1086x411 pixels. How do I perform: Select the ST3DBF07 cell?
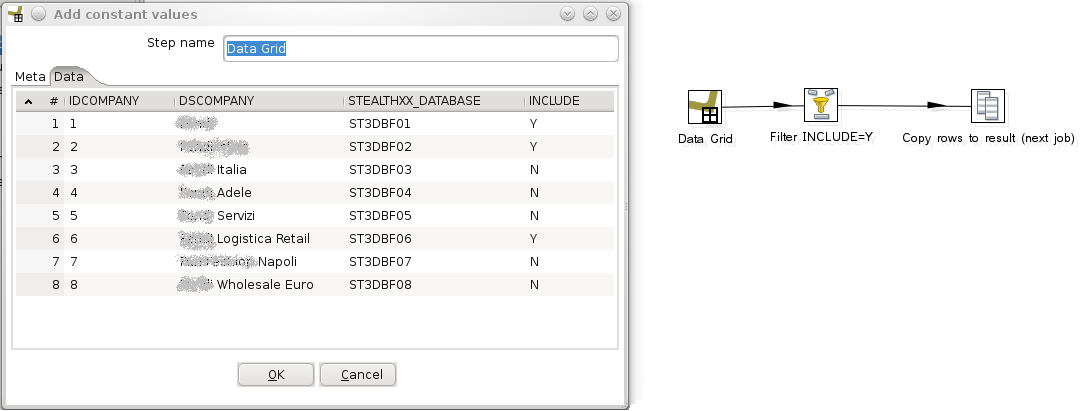coord(380,262)
